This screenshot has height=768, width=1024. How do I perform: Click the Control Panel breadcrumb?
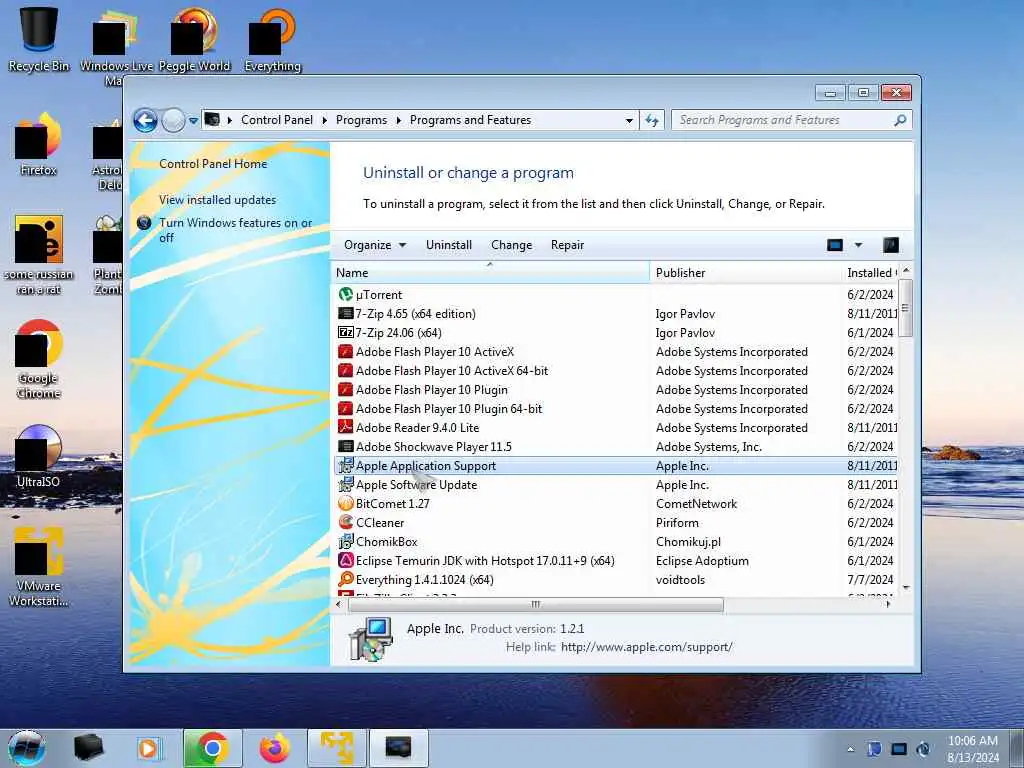point(277,120)
